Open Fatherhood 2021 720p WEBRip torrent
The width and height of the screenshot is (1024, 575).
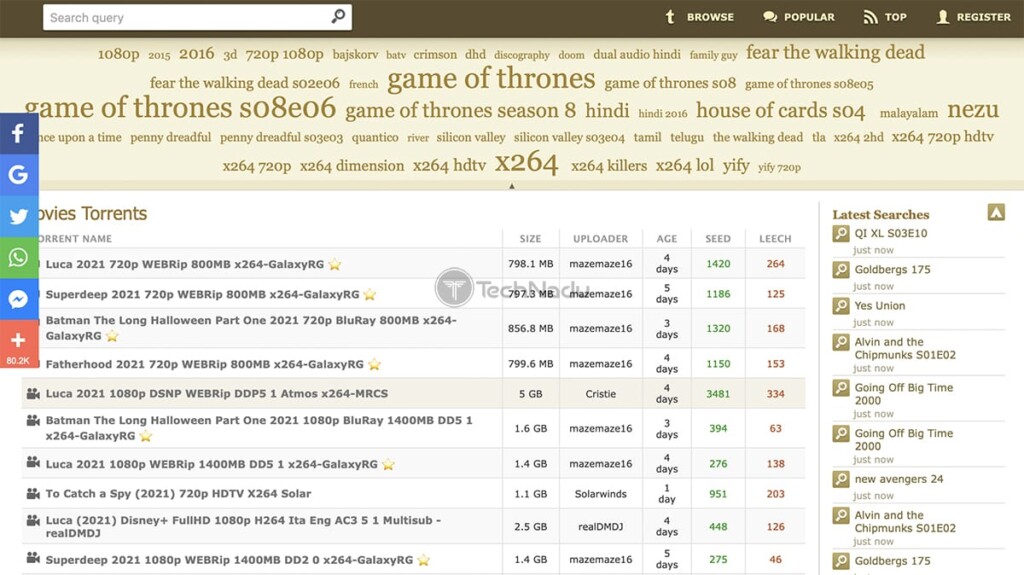point(204,364)
